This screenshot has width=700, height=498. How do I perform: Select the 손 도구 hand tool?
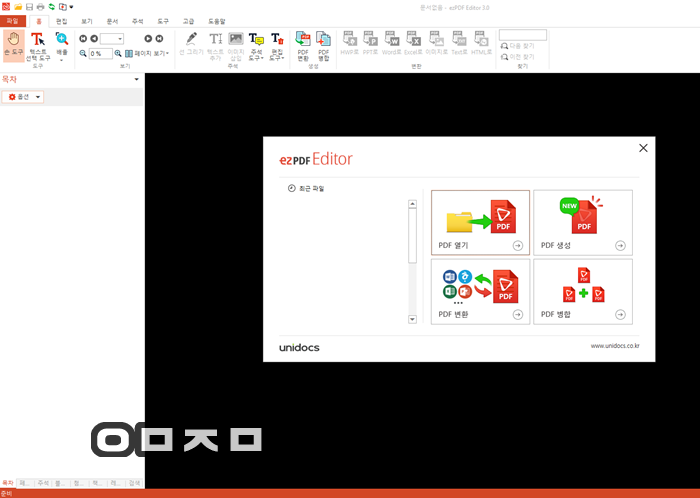[13, 46]
